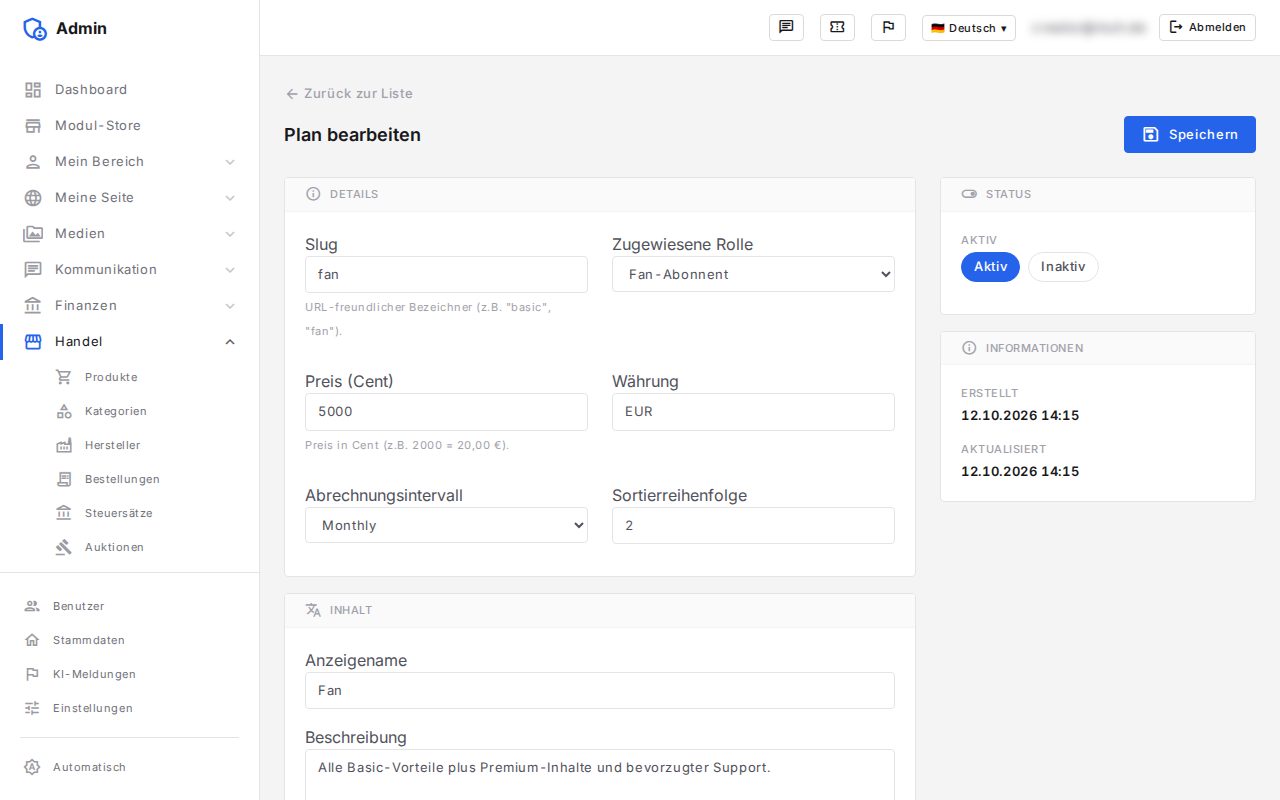Open the Abrechnungsintervall dropdown
This screenshot has width=1280, height=800.
pos(446,525)
